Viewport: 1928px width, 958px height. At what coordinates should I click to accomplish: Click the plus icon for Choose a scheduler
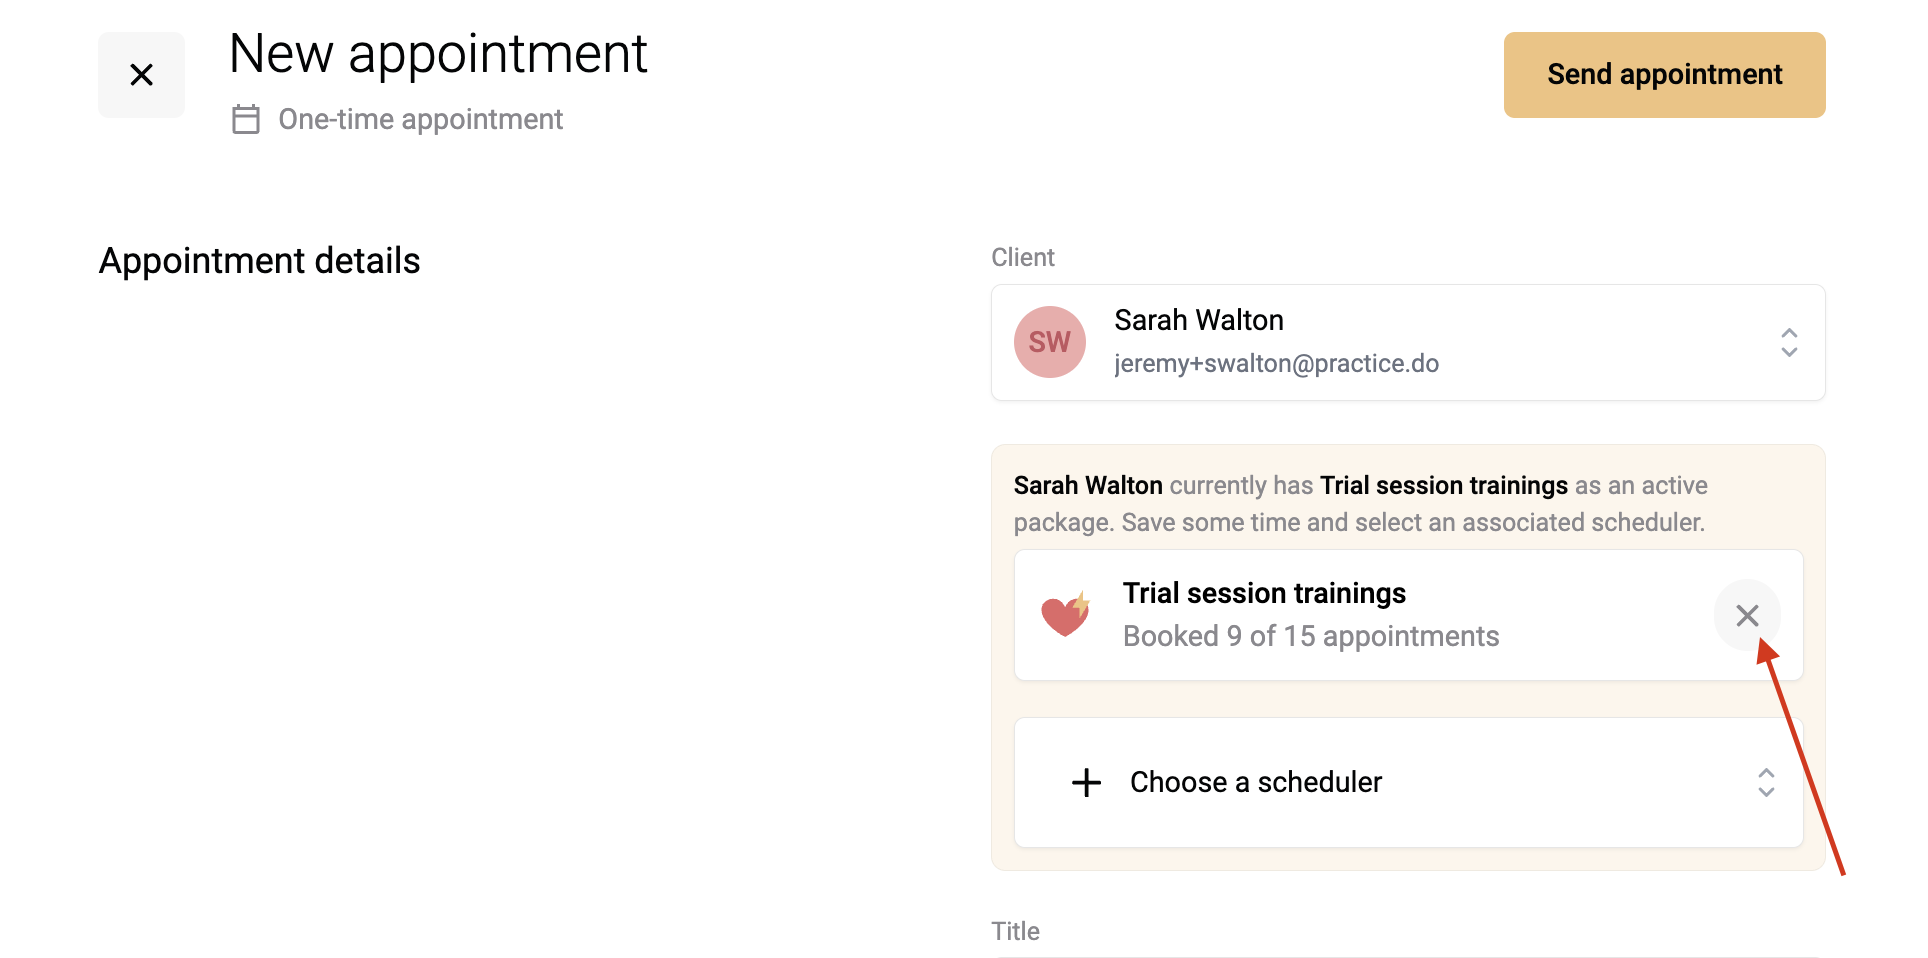[1086, 782]
